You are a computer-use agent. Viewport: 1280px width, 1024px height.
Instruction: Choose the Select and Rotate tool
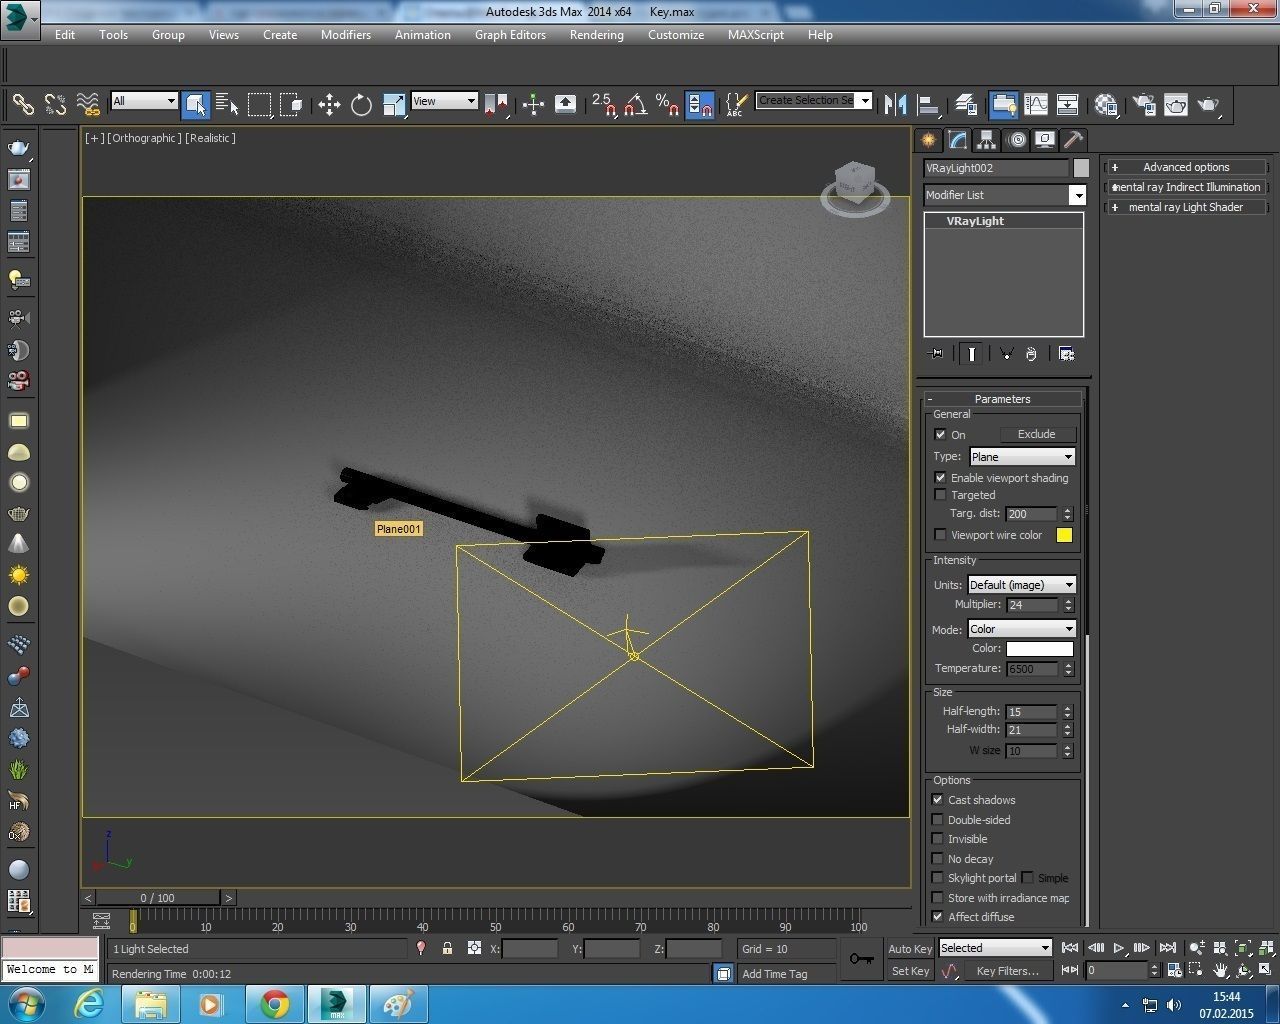click(361, 104)
